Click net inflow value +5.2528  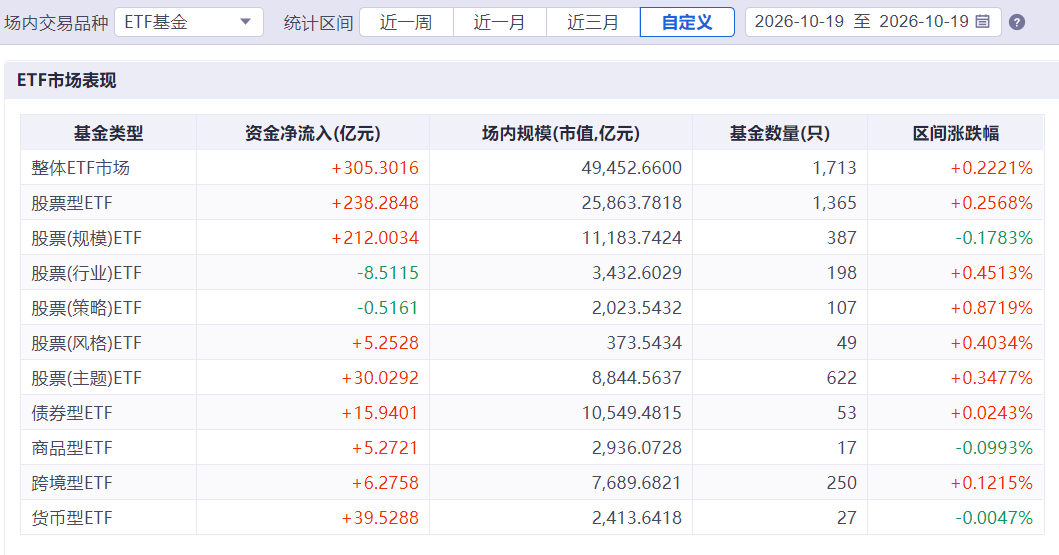point(385,343)
